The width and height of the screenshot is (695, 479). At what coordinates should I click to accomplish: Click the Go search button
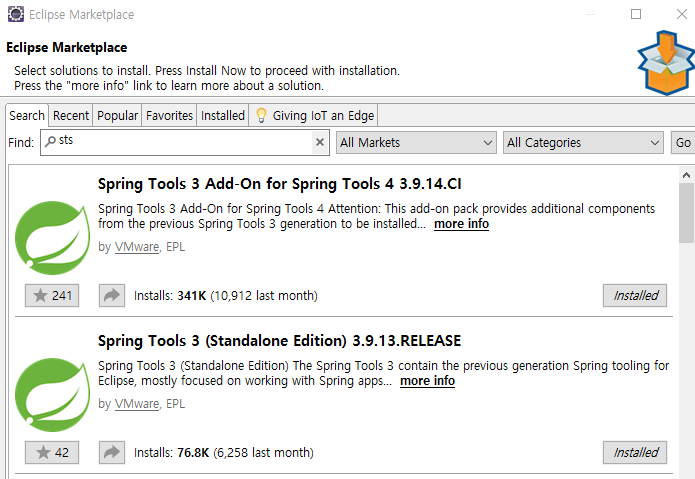(x=683, y=143)
